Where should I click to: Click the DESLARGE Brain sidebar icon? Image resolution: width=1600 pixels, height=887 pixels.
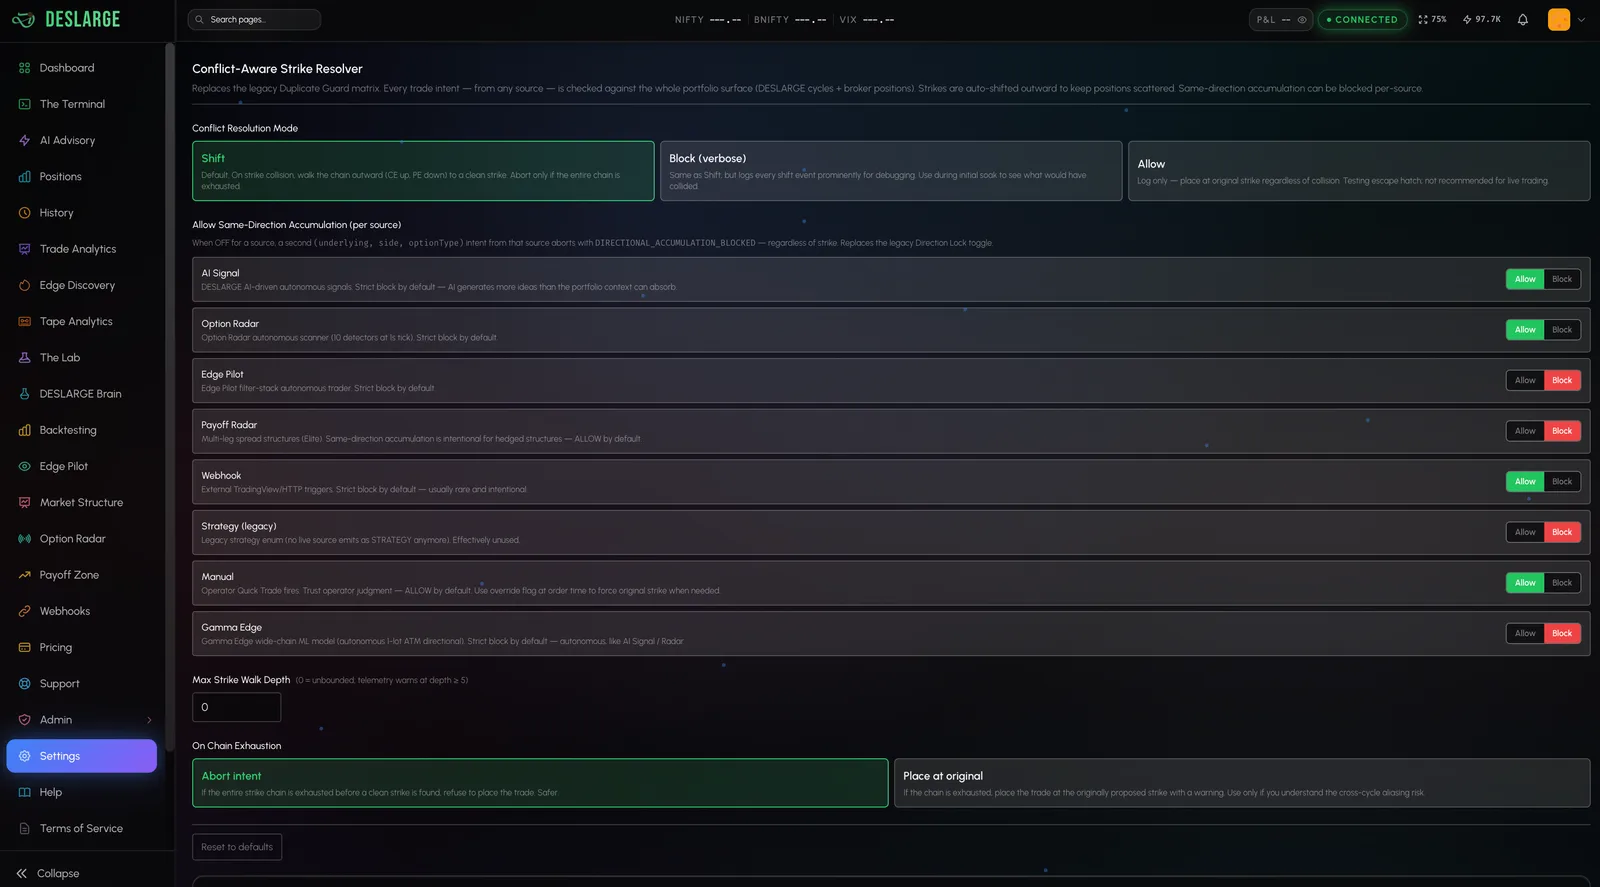(25, 394)
